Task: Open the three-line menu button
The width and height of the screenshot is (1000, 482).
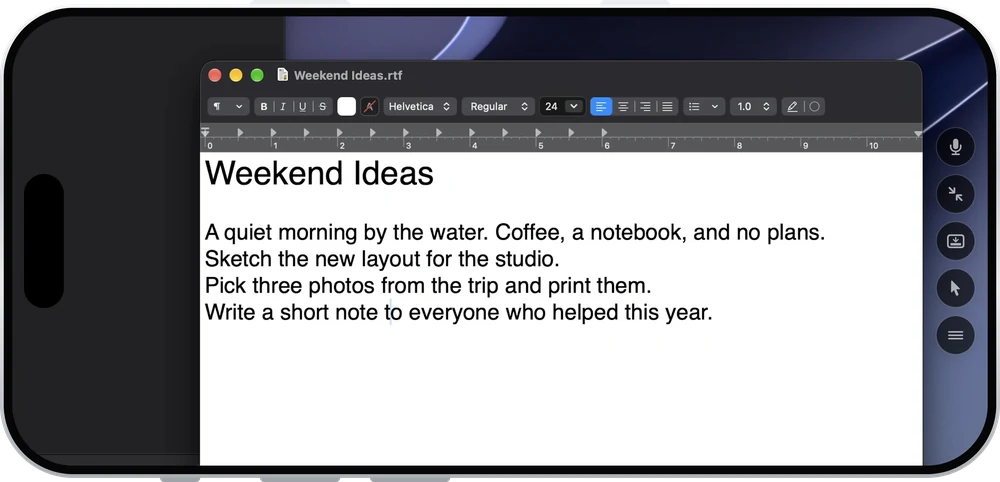Action: (955, 335)
